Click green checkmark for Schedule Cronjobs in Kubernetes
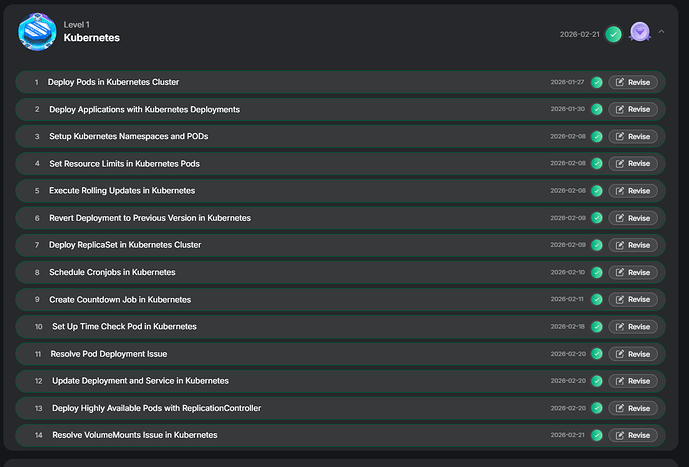The height and width of the screenshot is (467, 689). tap(597, 272)
